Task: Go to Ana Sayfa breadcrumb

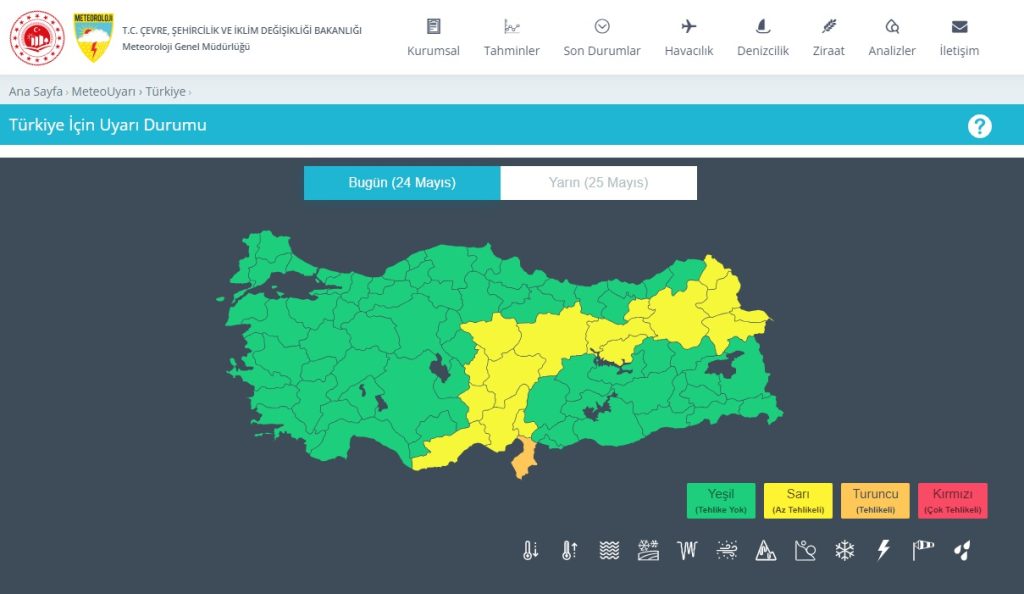Action: point(35,91)
